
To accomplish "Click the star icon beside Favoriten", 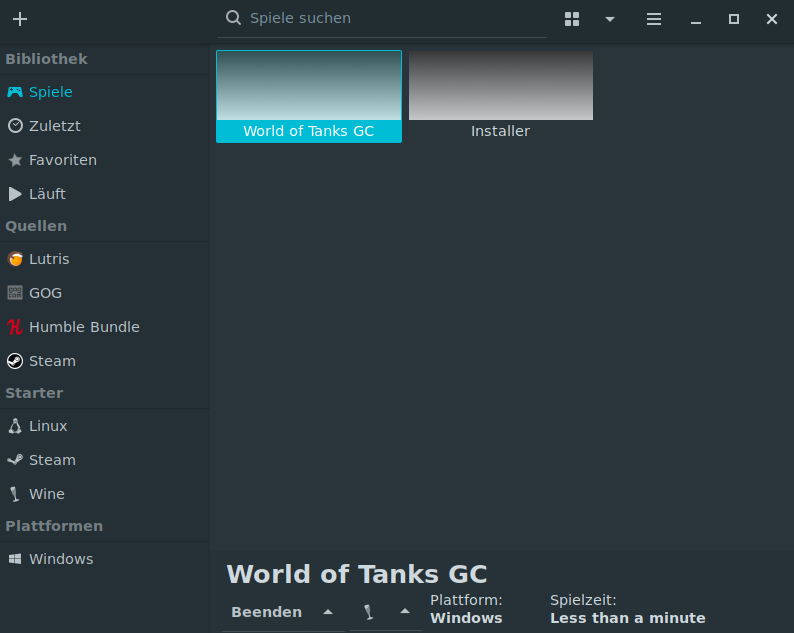I will pos(15,160).
